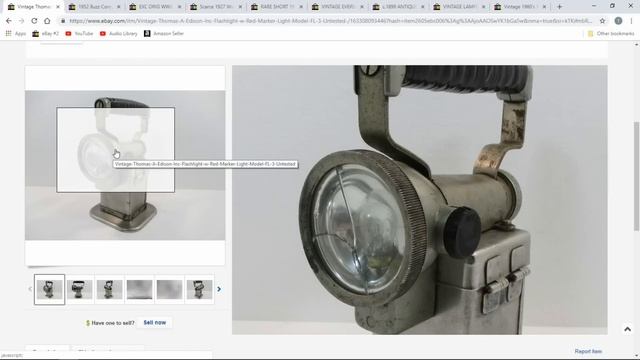Select the third gallery thumbnail

109,289
